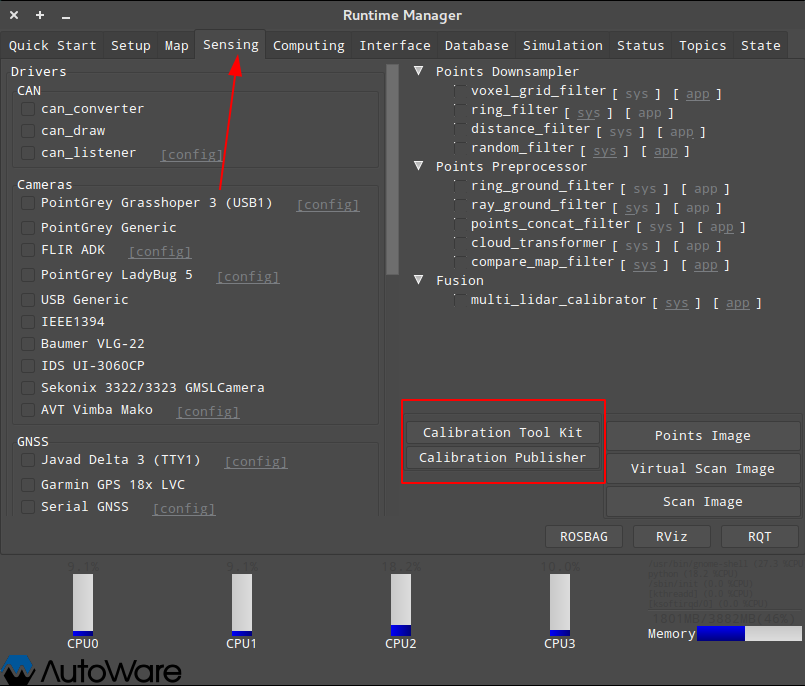Open the voxel_grid_filter app settings link
Screen dimensions: 805x686
pos(697,93)
